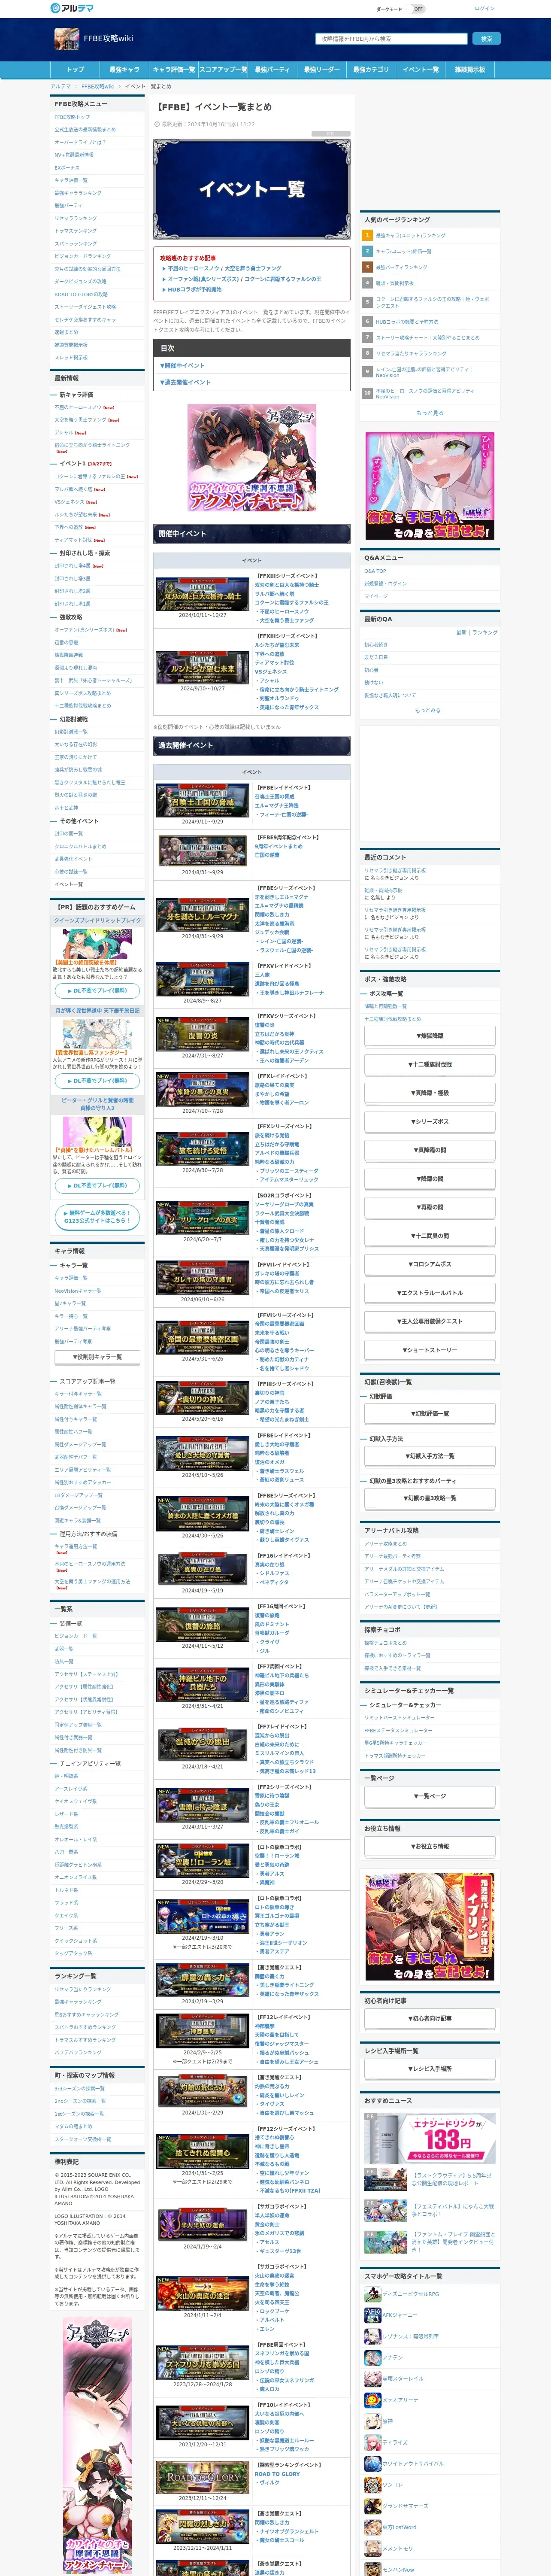Image resolution: width=551 pixels, height=2576 pixels.
Task: Click the FFBE攻略トップ sidebar link
Action: [72, 117]
